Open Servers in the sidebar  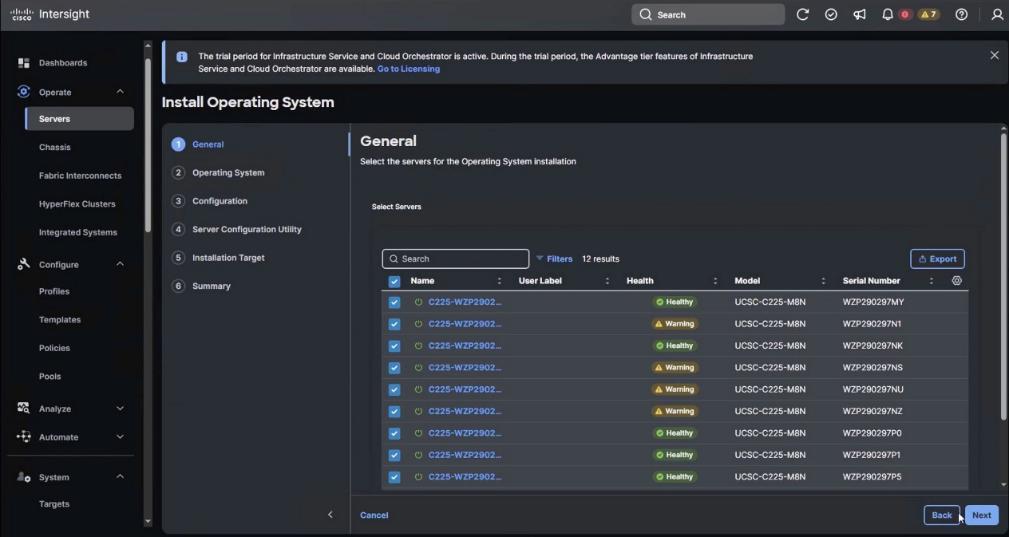point(79,119)
